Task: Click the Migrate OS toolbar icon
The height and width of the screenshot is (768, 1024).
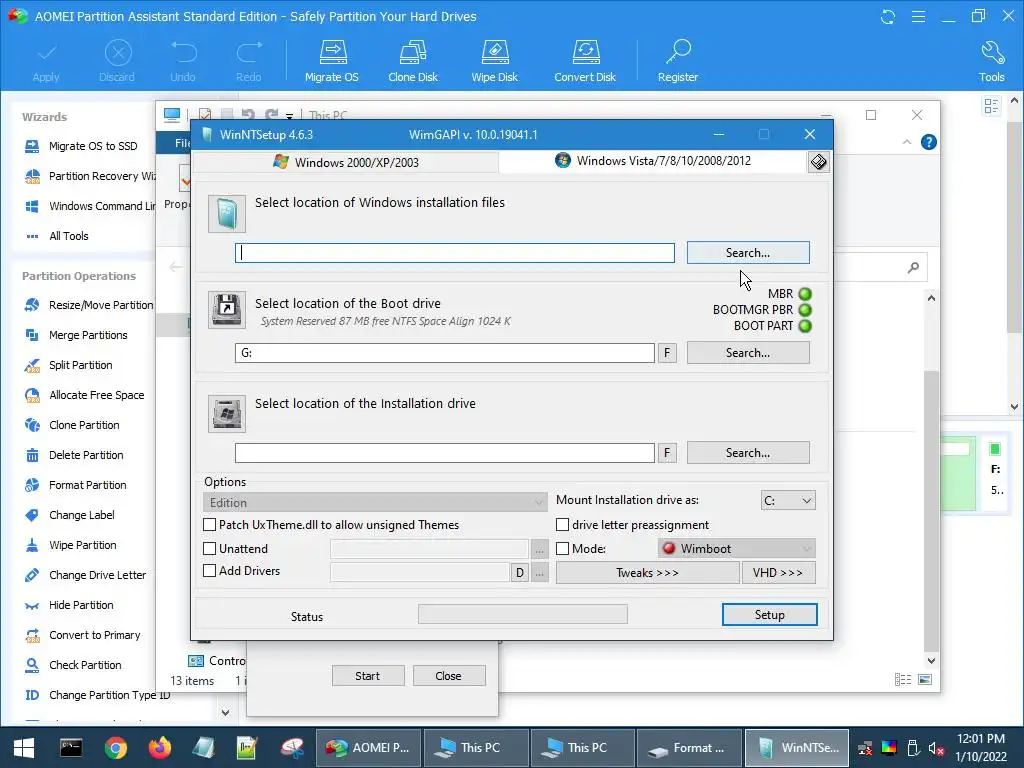Action: pos(332,61)
